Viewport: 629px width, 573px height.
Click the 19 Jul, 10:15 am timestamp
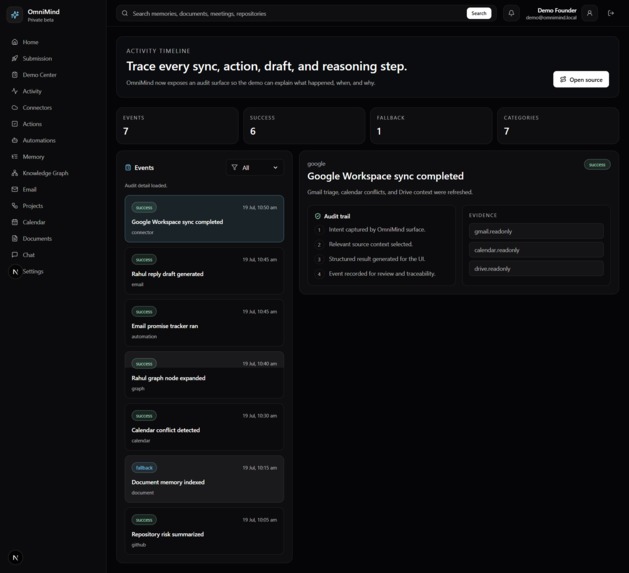[260, 468]
